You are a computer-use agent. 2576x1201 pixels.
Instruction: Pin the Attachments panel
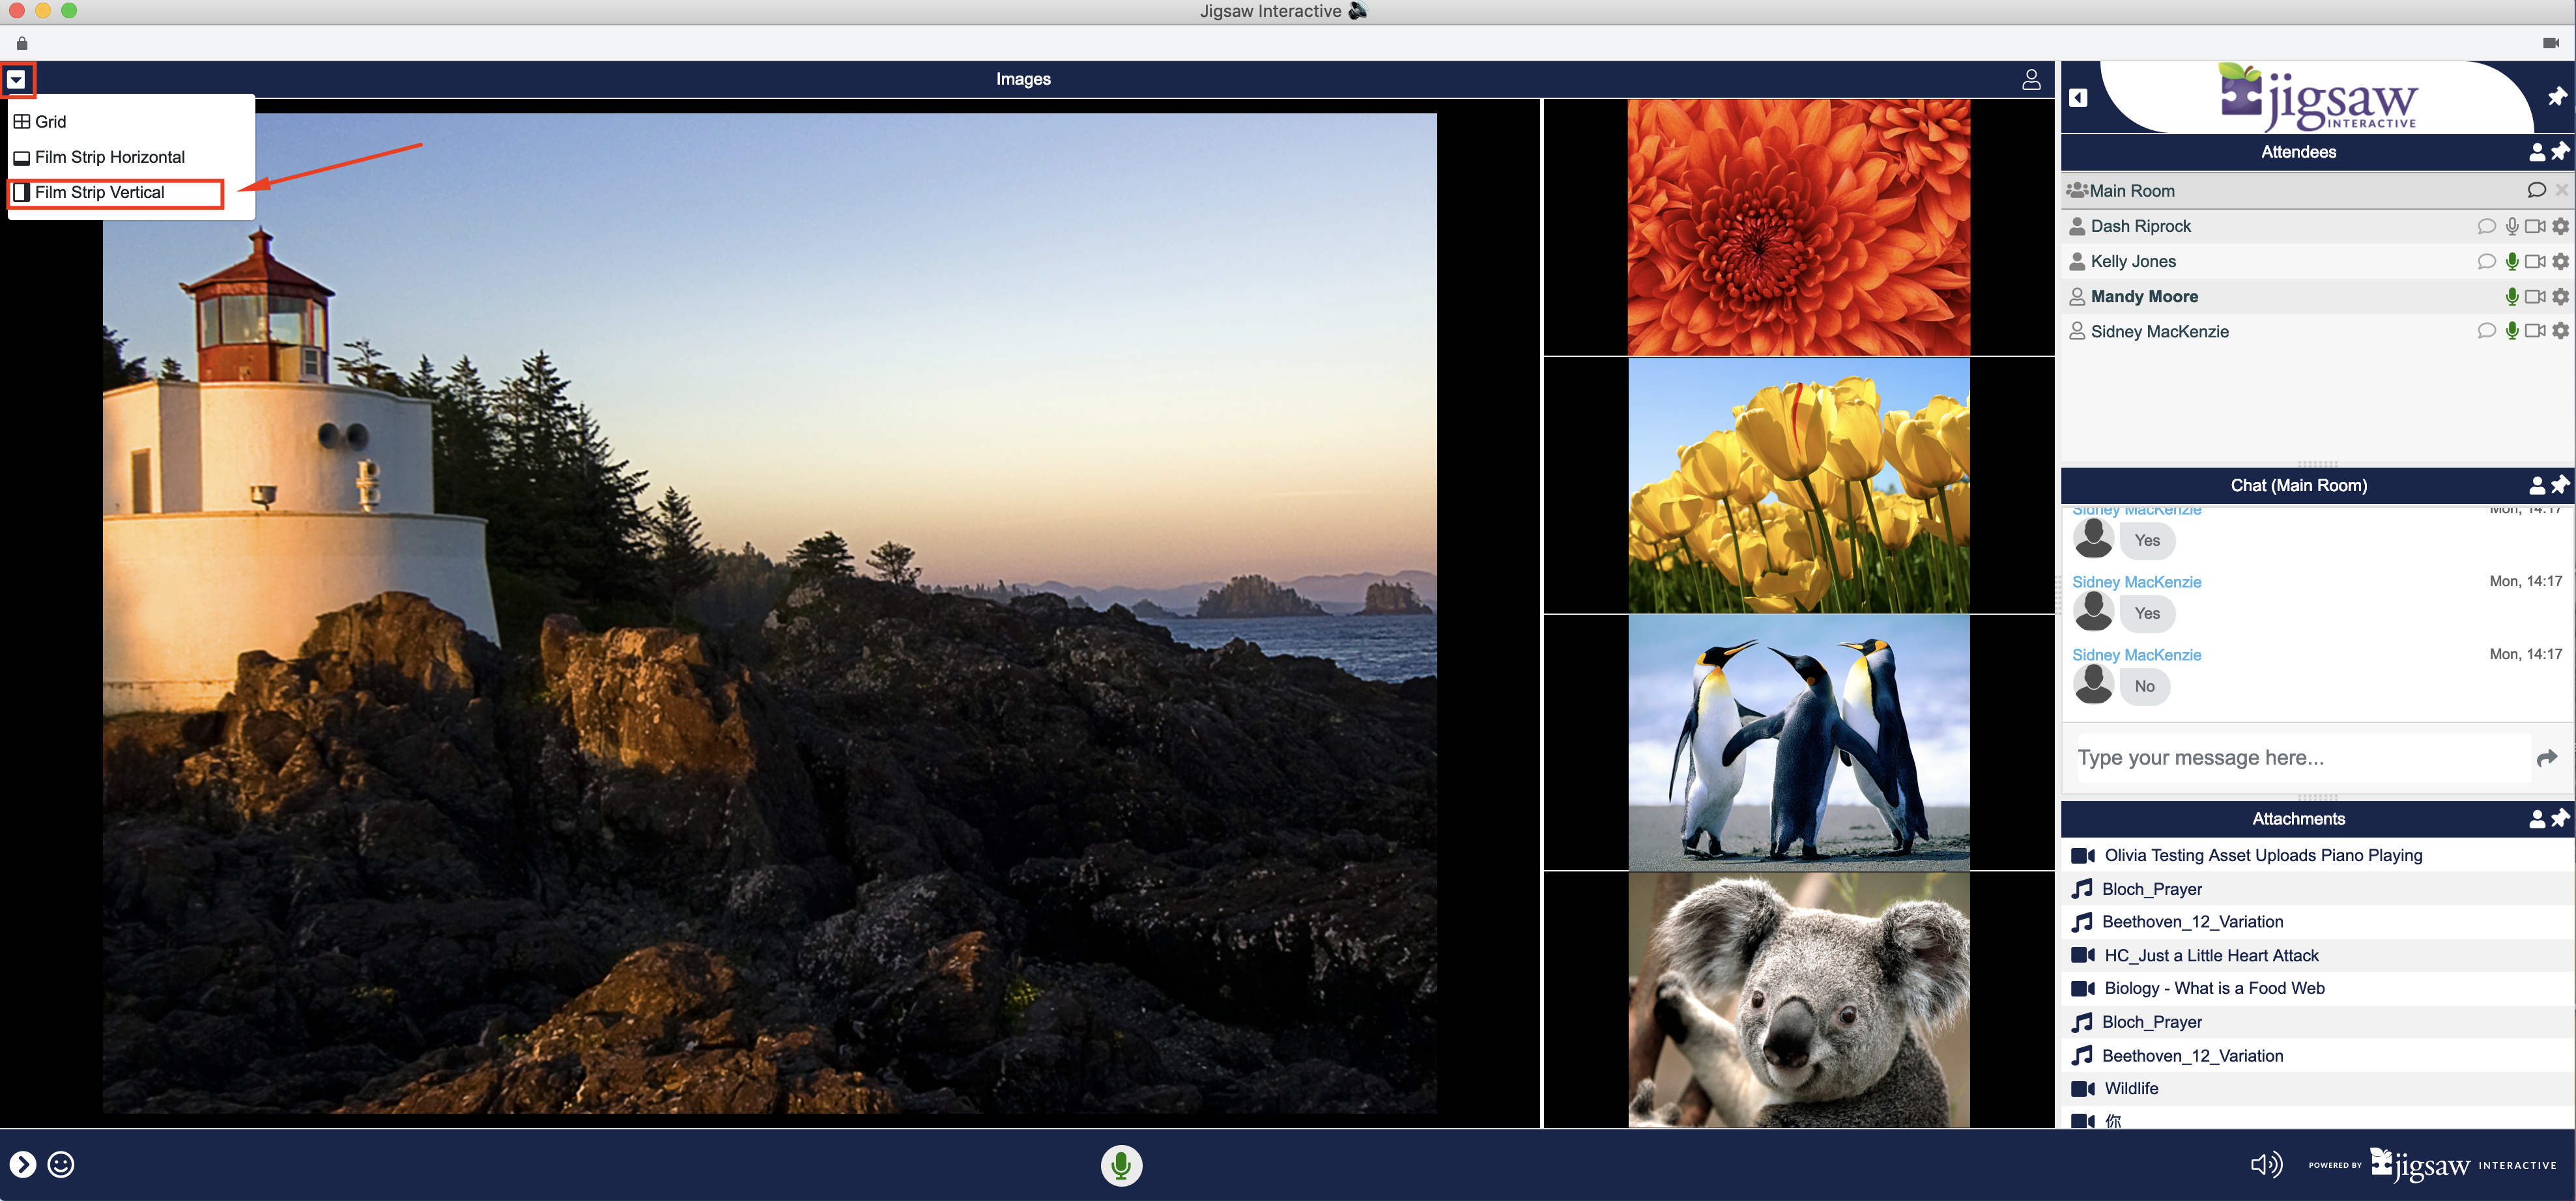pos(2560,818)
